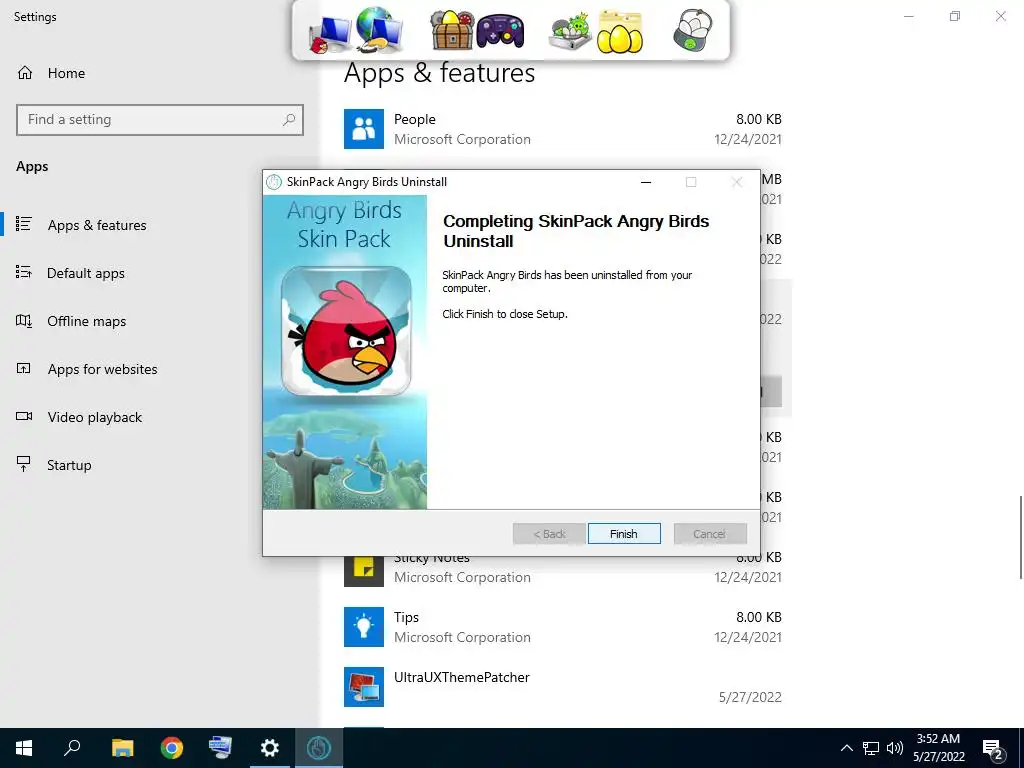The image size is (1024, 768).
Task: Click the Apps & features list icon
Action: [24, 224]
